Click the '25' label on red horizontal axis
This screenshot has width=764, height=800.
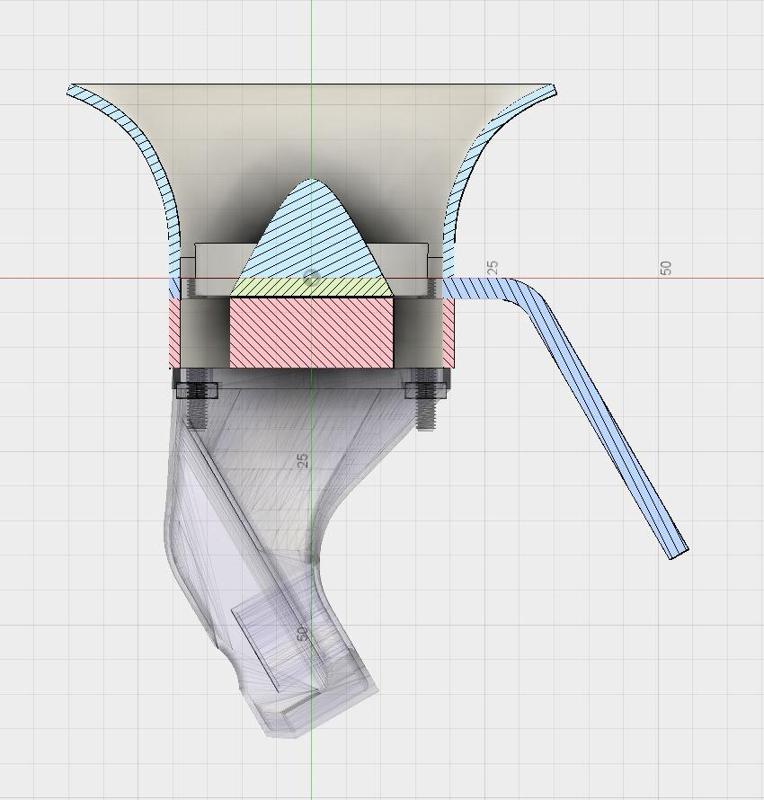(x=492, y=267)
